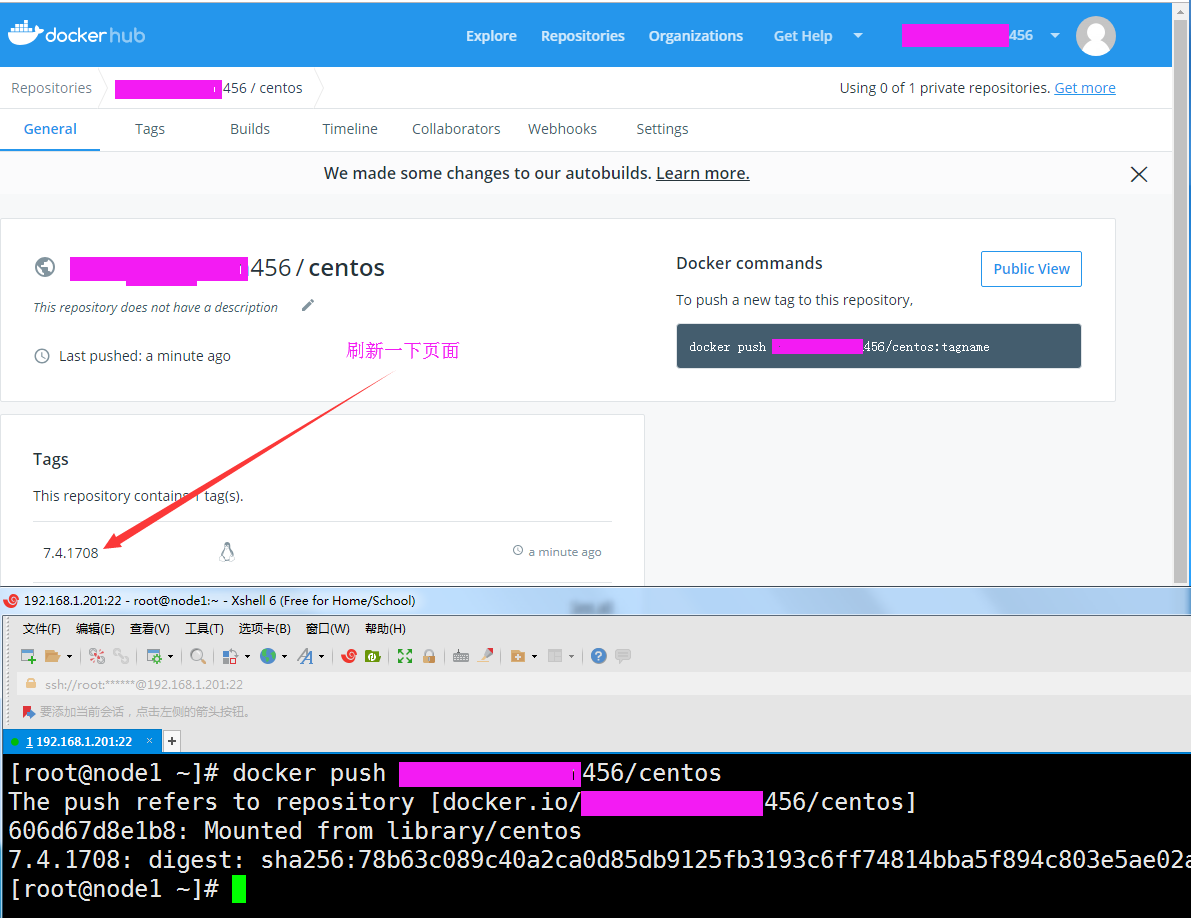Expand the Font dropdown arrow in Xshell
Image resolution: width=1191 pixels, height=918 pixels.
click(321, 657)
